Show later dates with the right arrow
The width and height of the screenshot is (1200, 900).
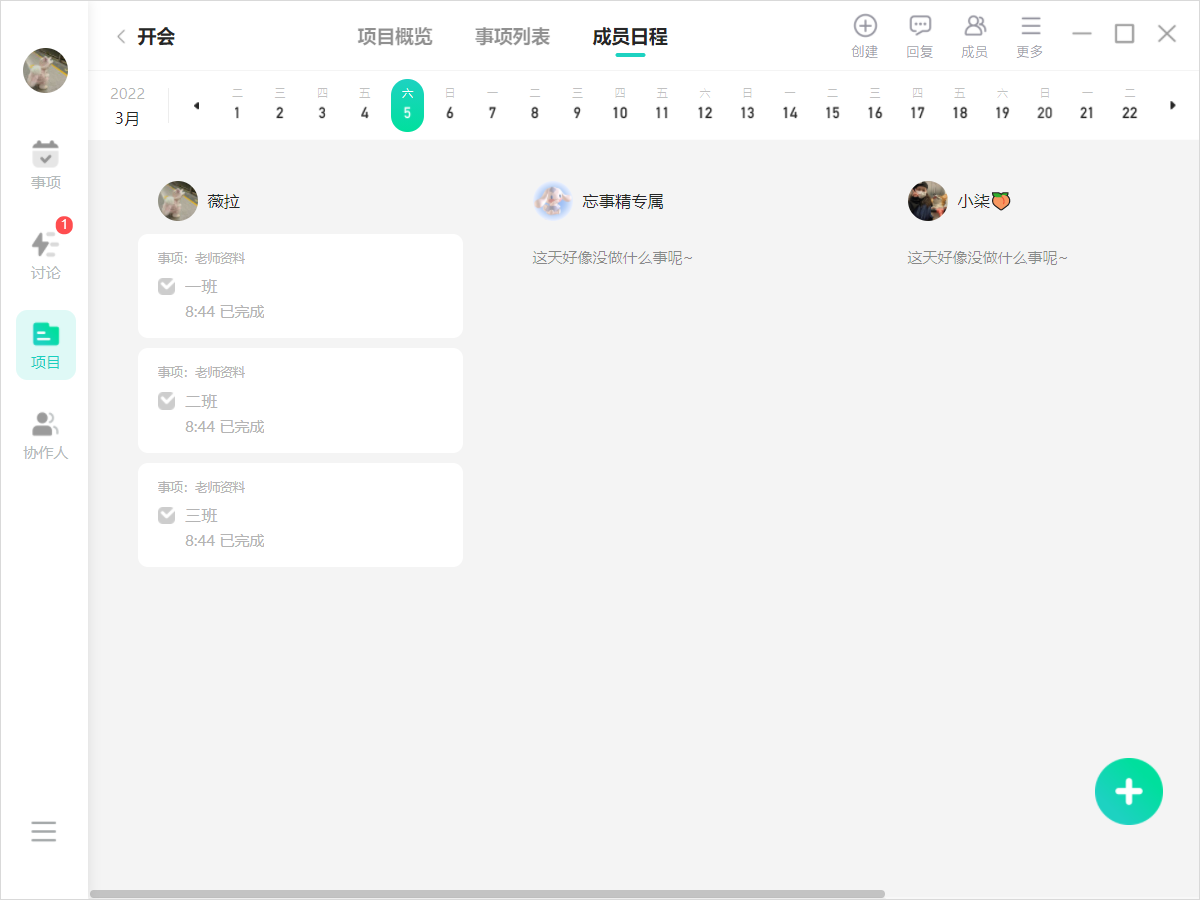click(x=1173, y=105)
